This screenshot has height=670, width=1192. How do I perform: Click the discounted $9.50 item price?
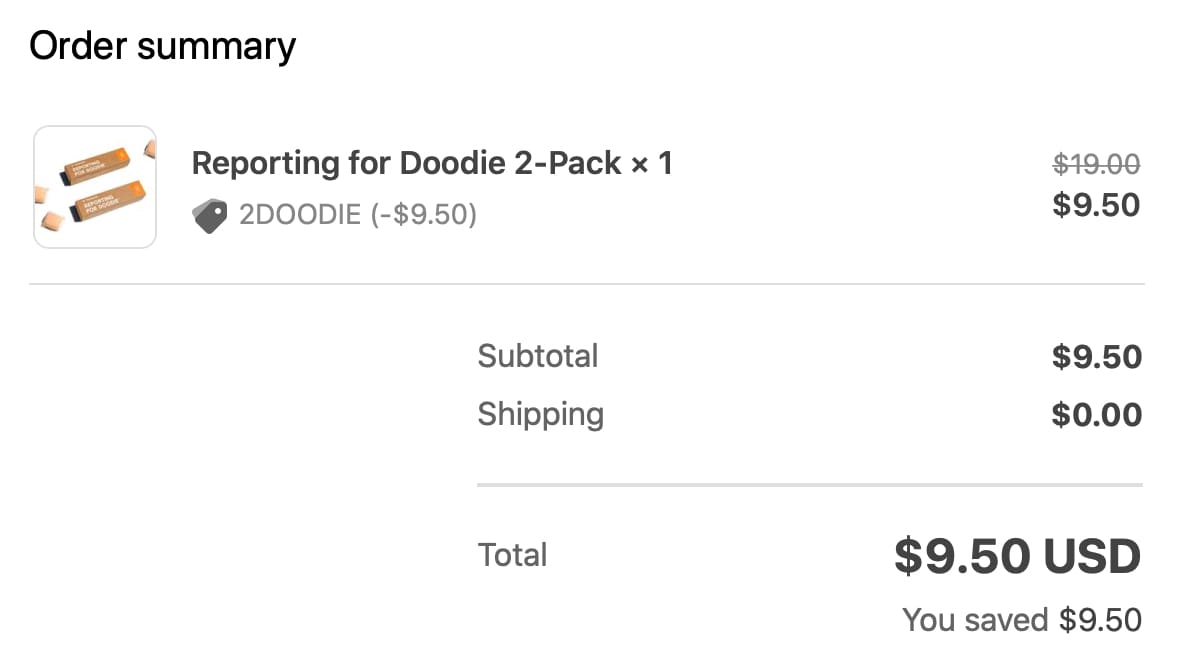pos(1096,205)
